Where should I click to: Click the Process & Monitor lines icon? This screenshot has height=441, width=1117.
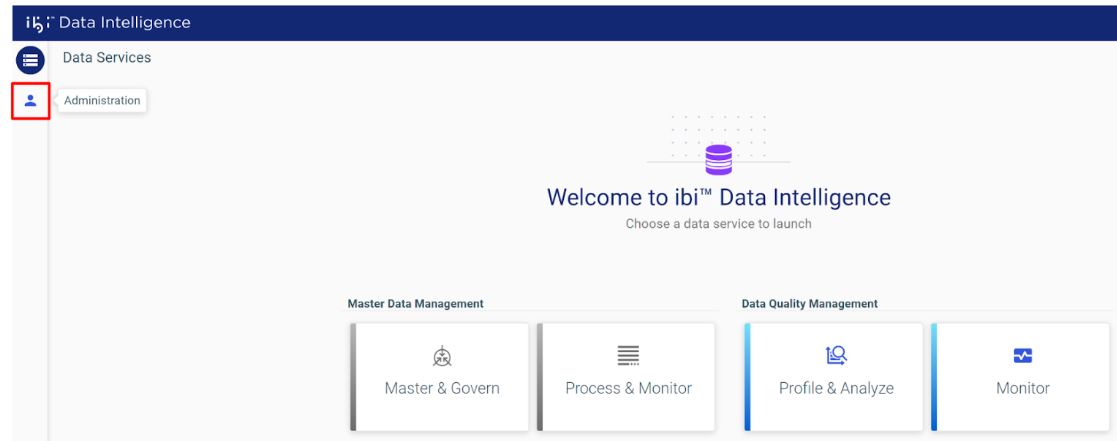628,355
